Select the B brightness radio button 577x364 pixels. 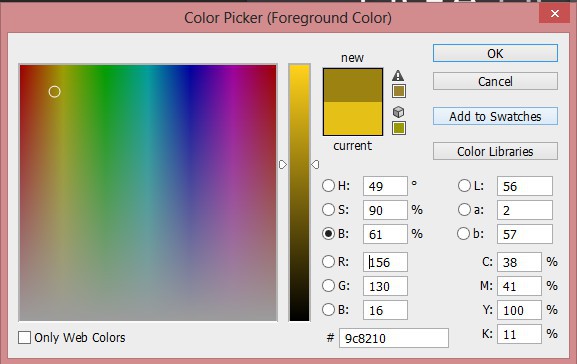[x=328, y=234]
